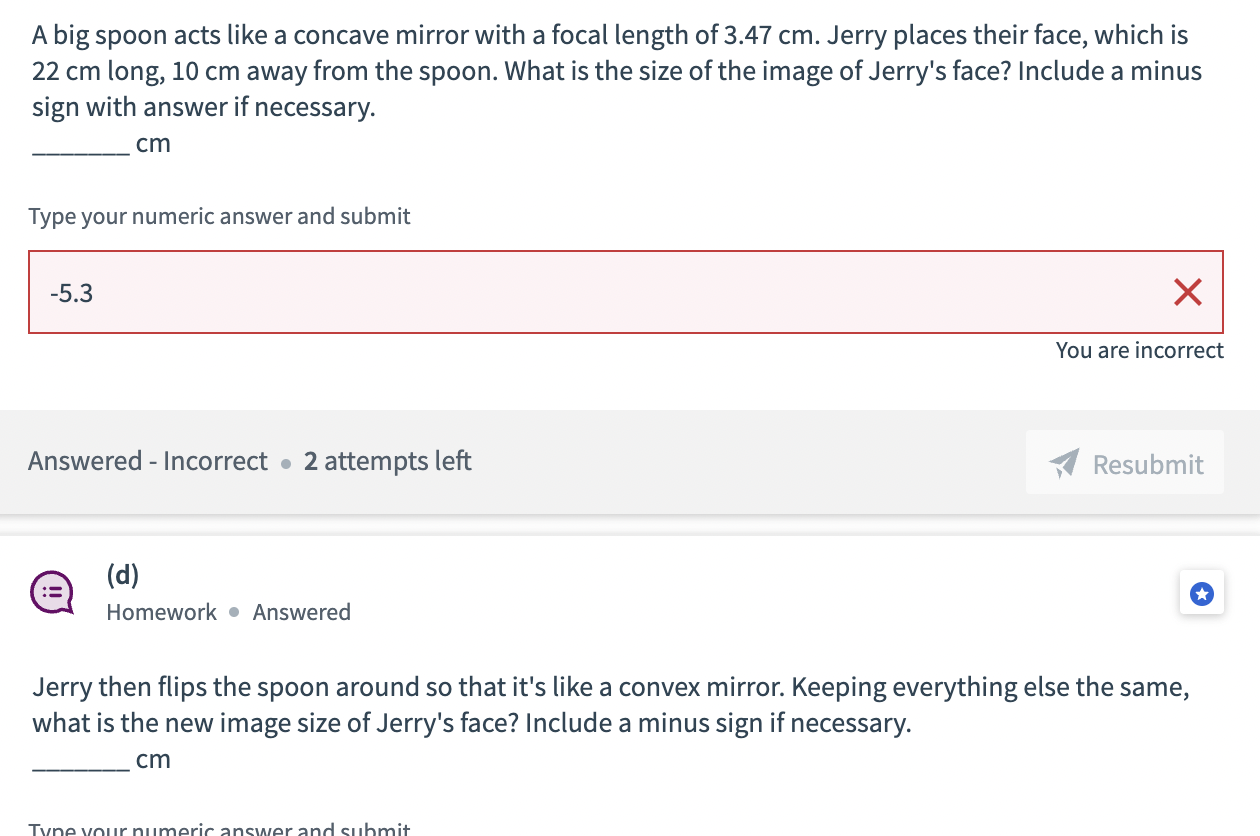
Task: Click the Type your numeric answer prompt
Action: [219, 216]
